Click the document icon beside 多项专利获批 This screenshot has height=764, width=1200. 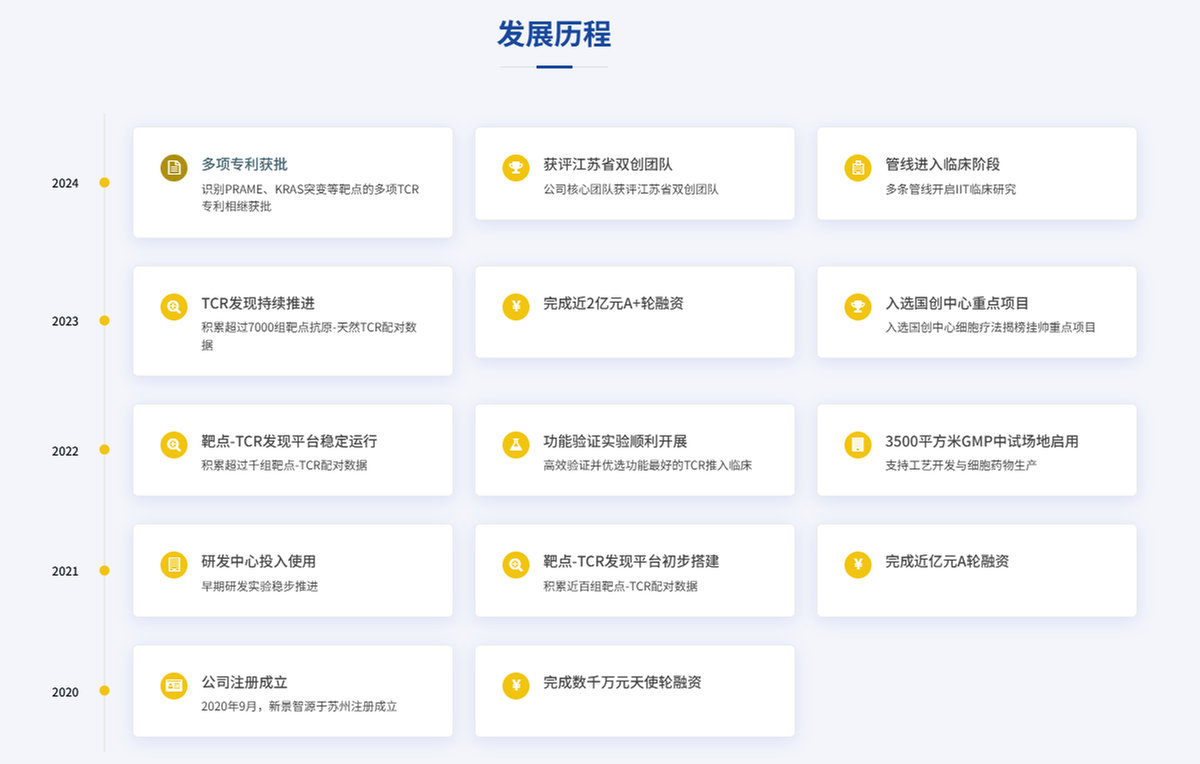[174, 168]
